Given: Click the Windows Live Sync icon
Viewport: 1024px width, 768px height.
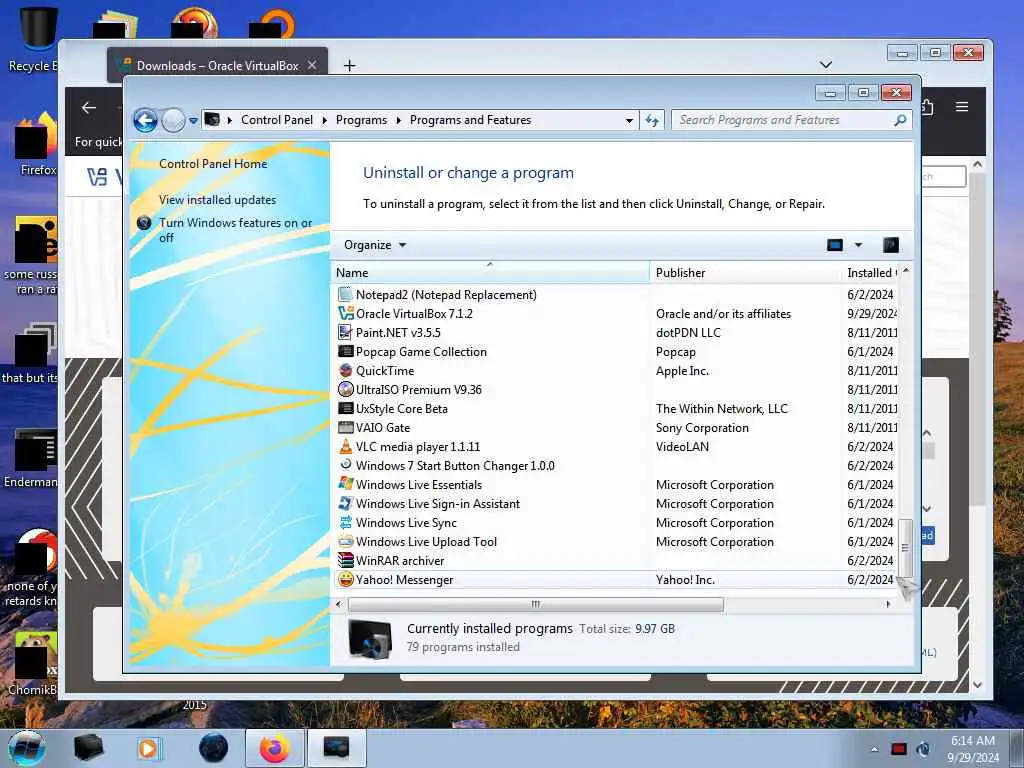Looking at the screenshot, I should click(x=345, y=522).
